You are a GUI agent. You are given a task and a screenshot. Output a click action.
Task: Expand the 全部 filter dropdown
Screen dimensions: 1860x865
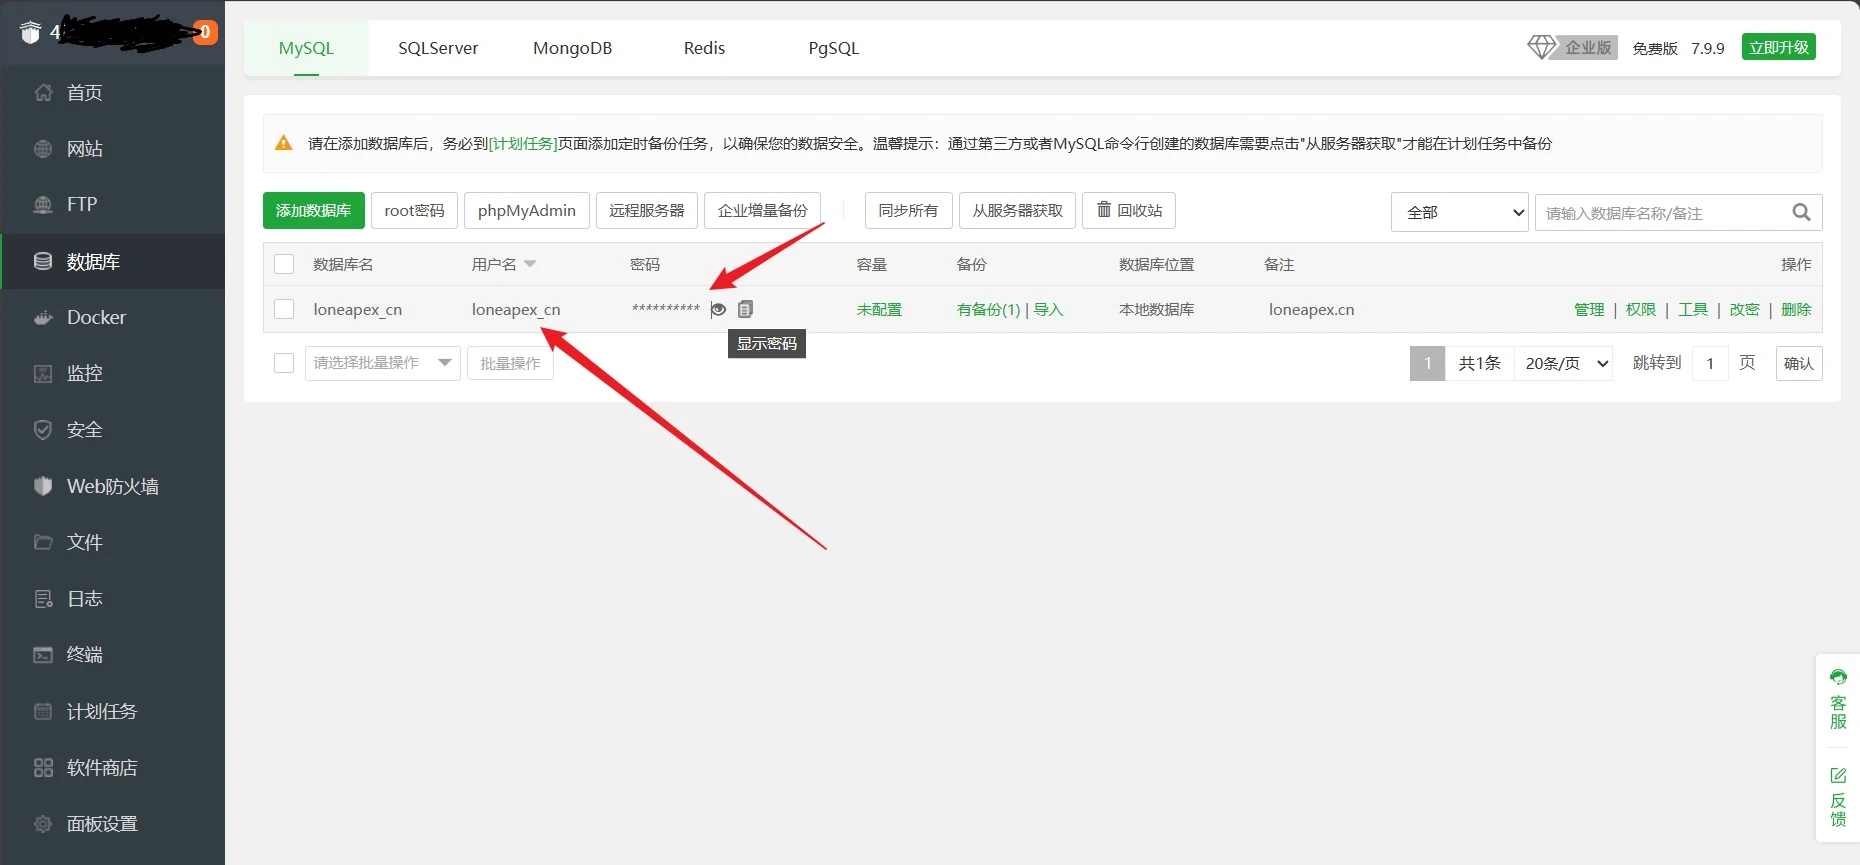click(1459, 212)
